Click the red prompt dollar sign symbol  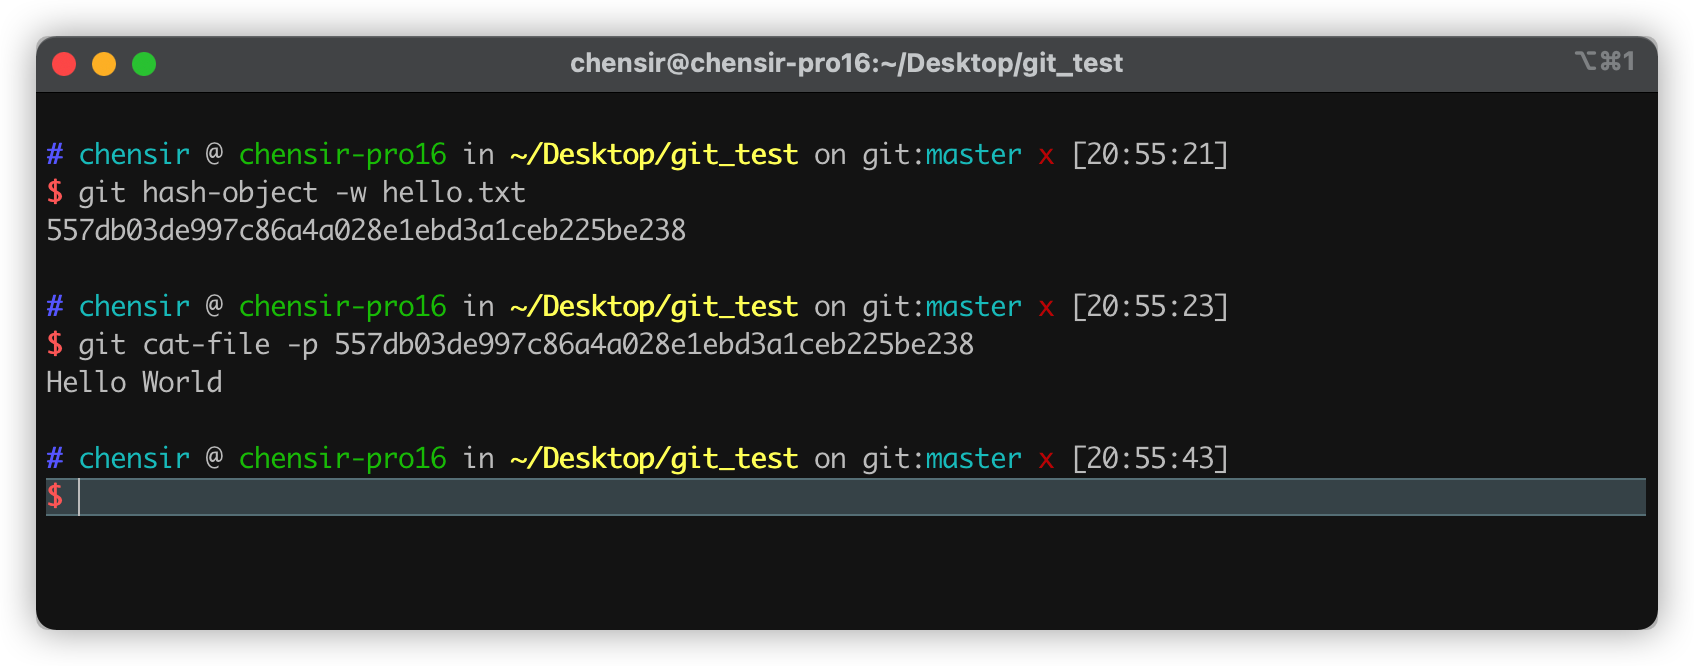click(x=56, y=496)
